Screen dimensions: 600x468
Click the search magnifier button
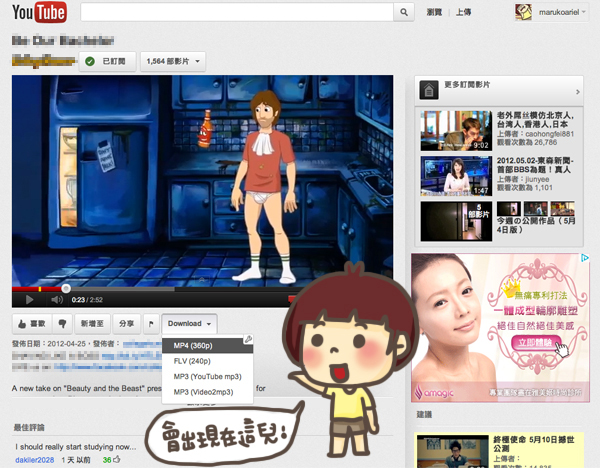click(x=404, y=12)
